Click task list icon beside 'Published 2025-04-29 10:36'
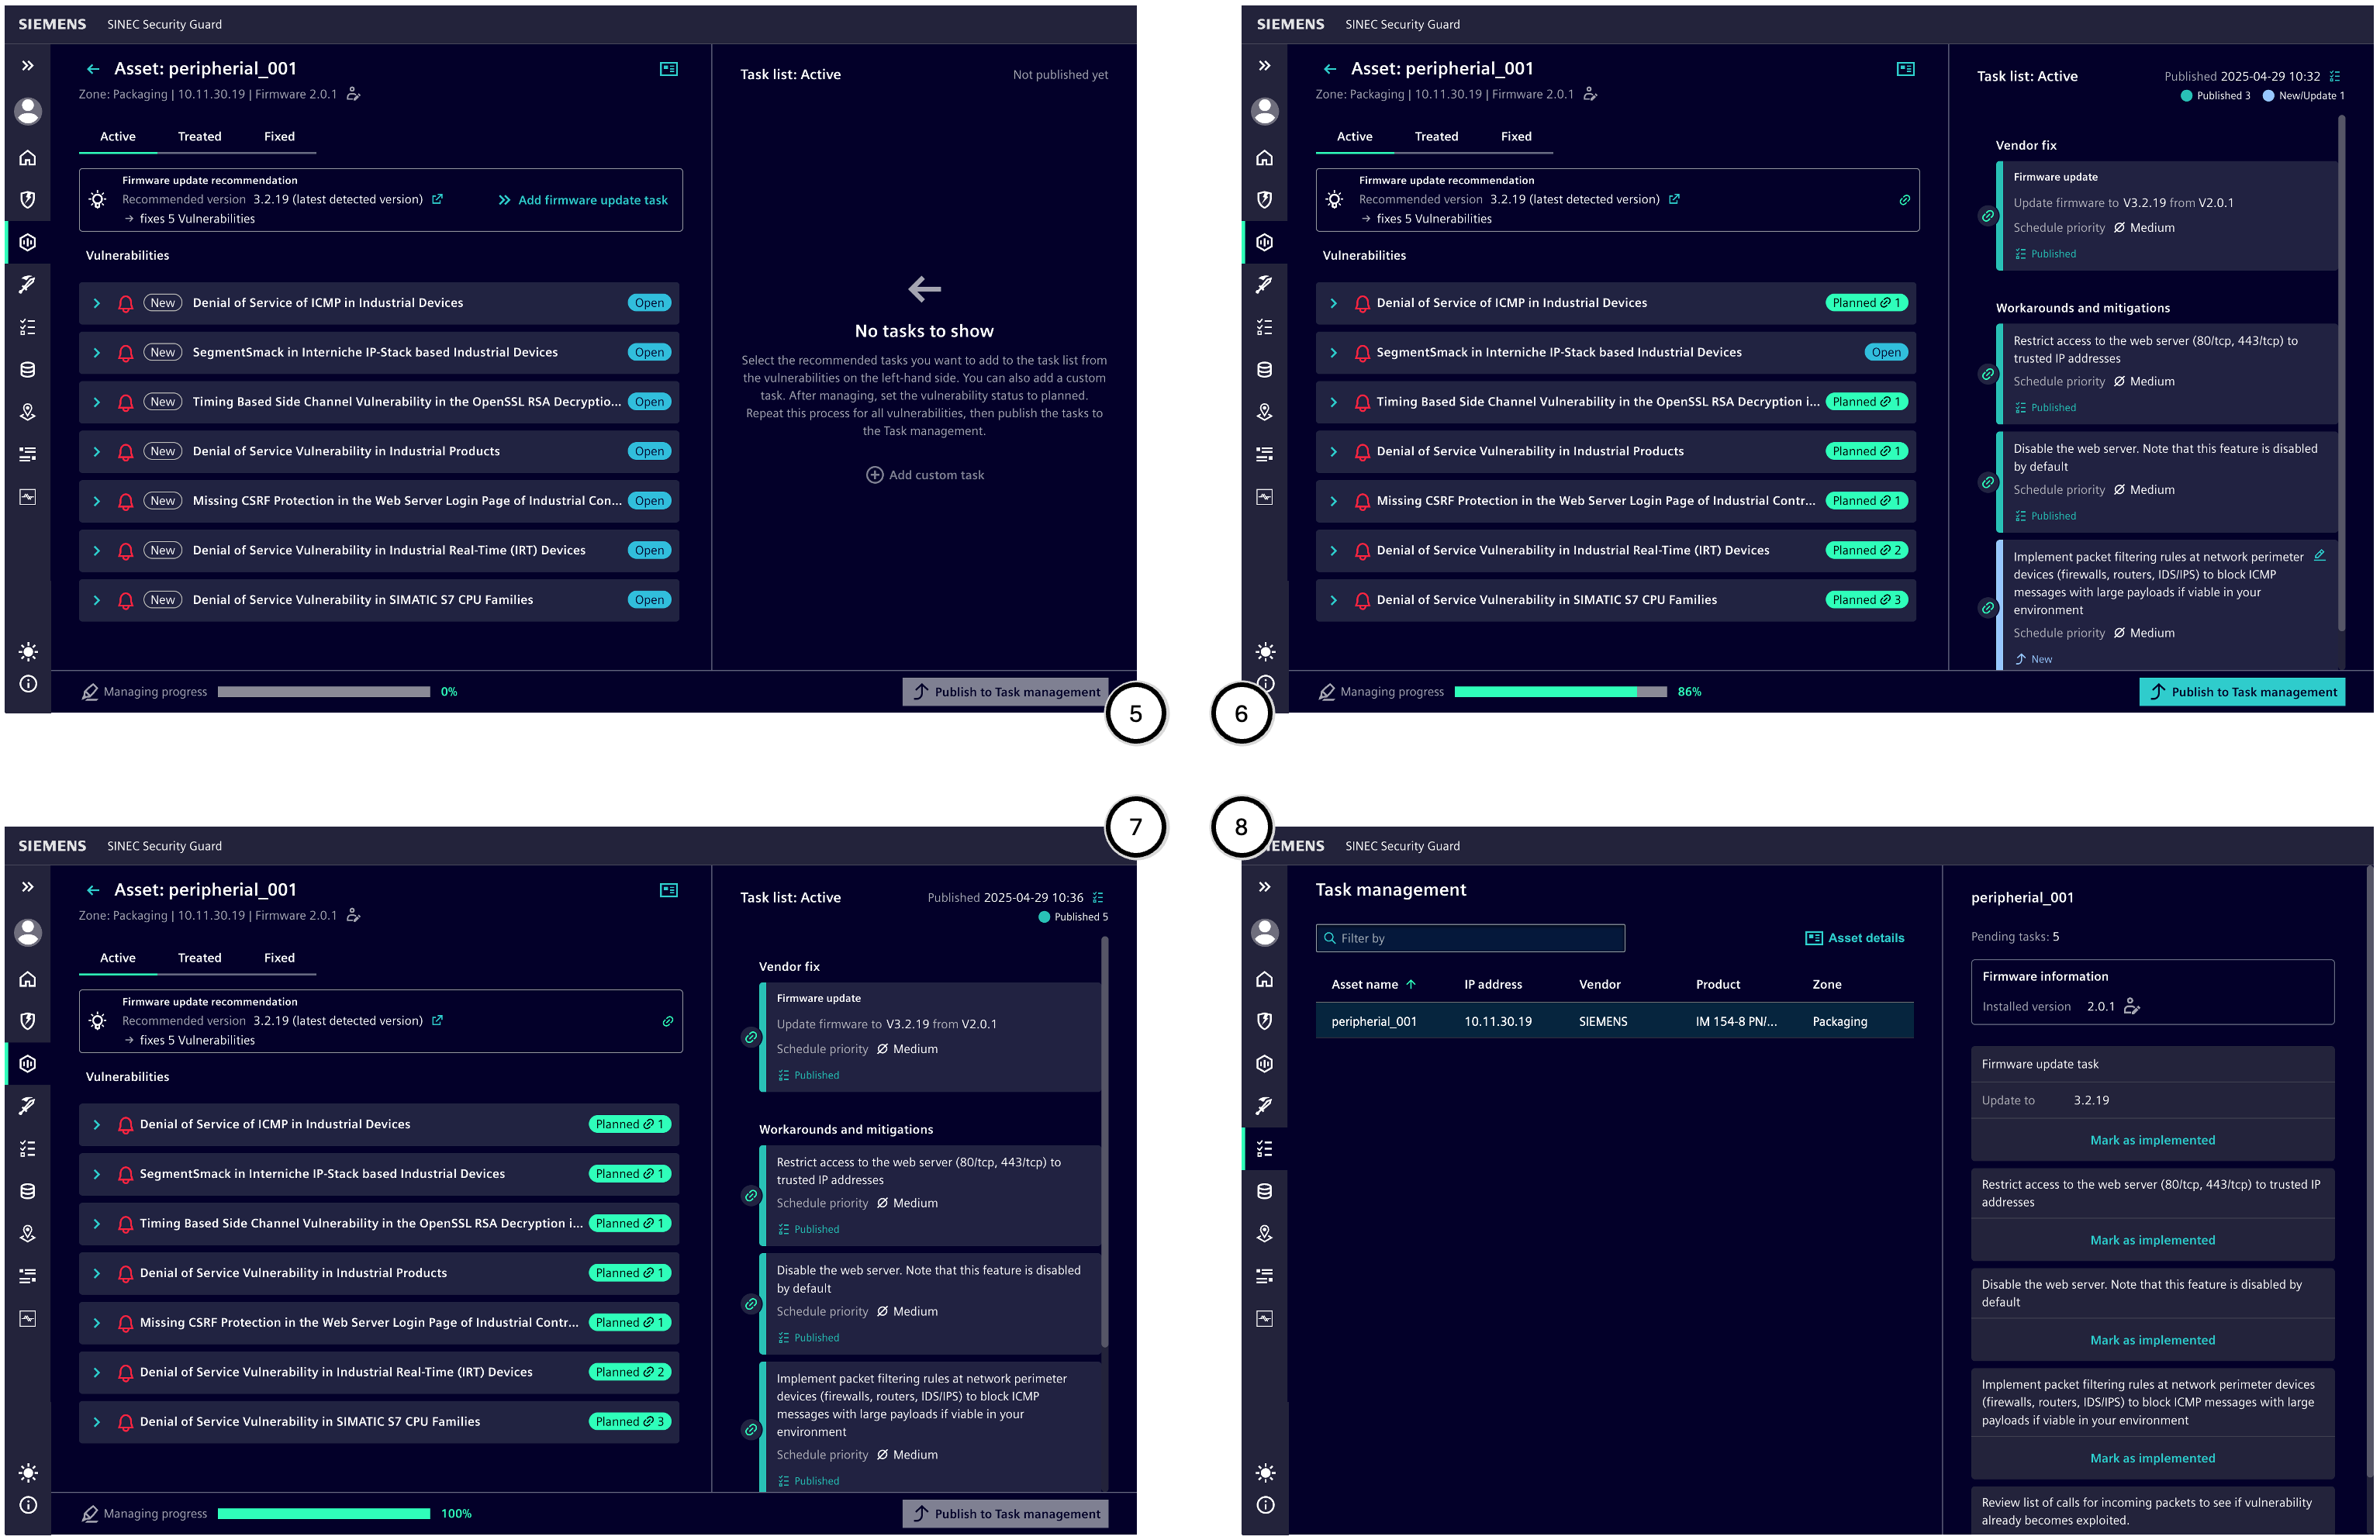The image size is (2380, 1540). pyautogui.click(x=1098, y=898)
